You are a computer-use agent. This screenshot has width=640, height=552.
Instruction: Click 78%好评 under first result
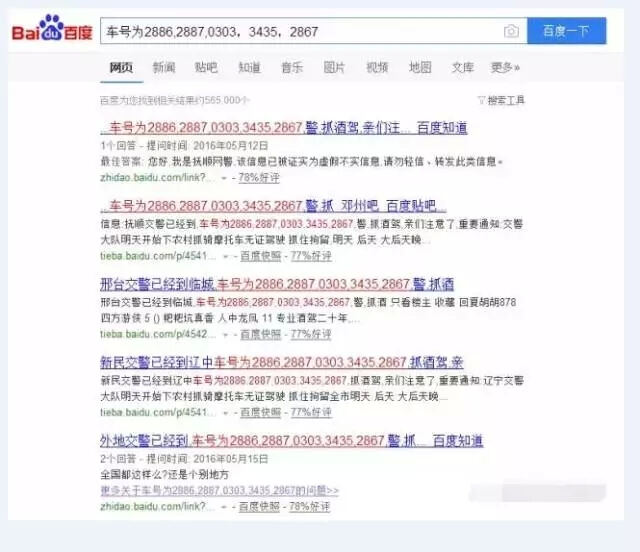click(259, 178)
